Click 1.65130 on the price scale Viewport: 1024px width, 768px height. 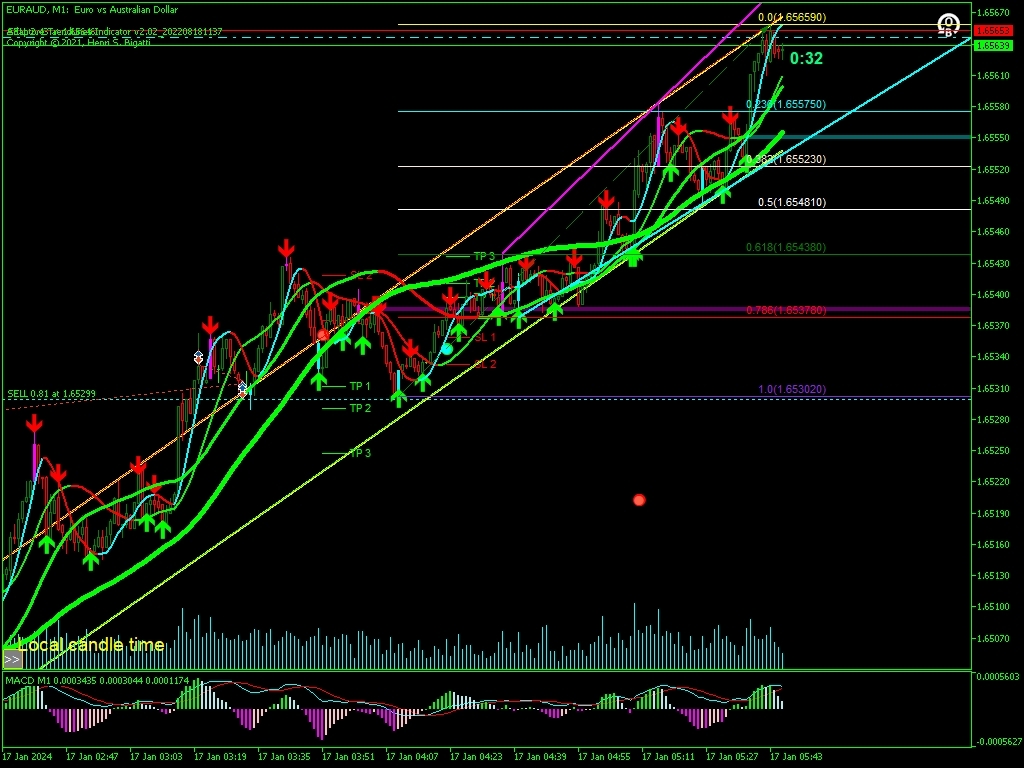pyautogui.click(x=993, y=575)
